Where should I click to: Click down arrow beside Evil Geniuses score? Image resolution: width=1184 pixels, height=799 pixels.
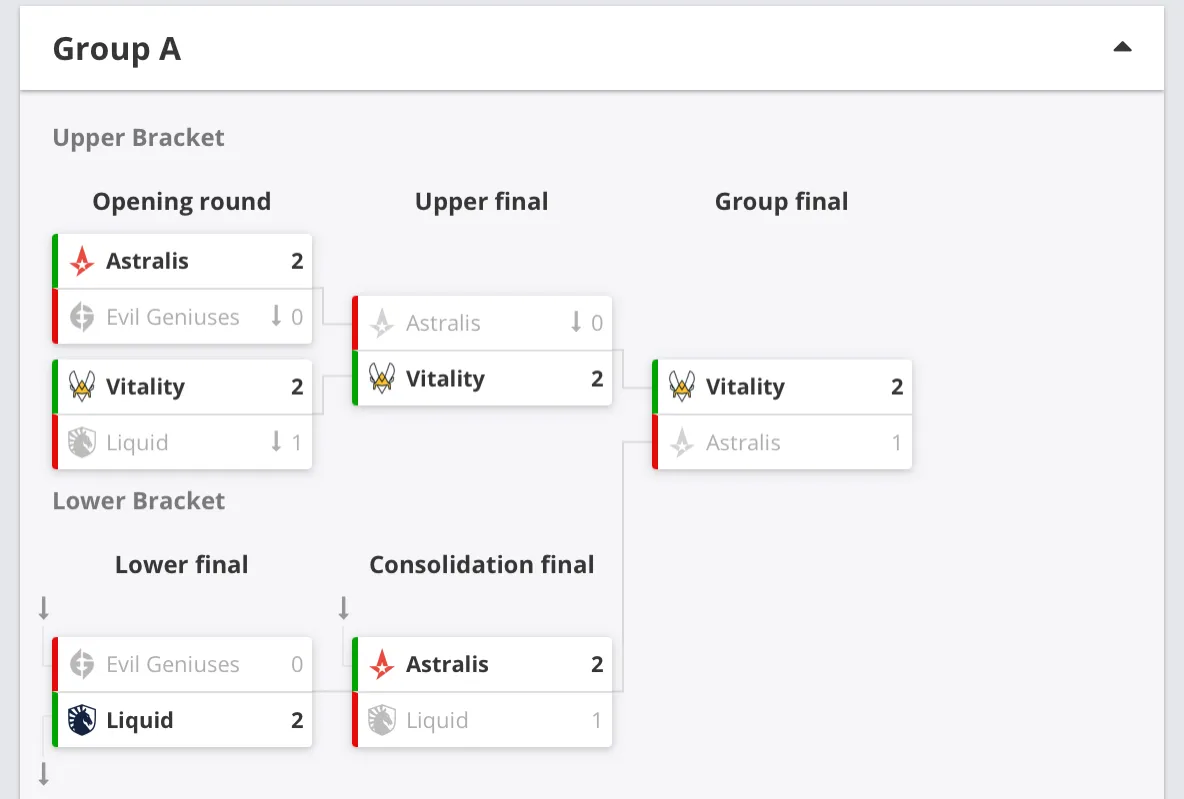coord(276,316)
